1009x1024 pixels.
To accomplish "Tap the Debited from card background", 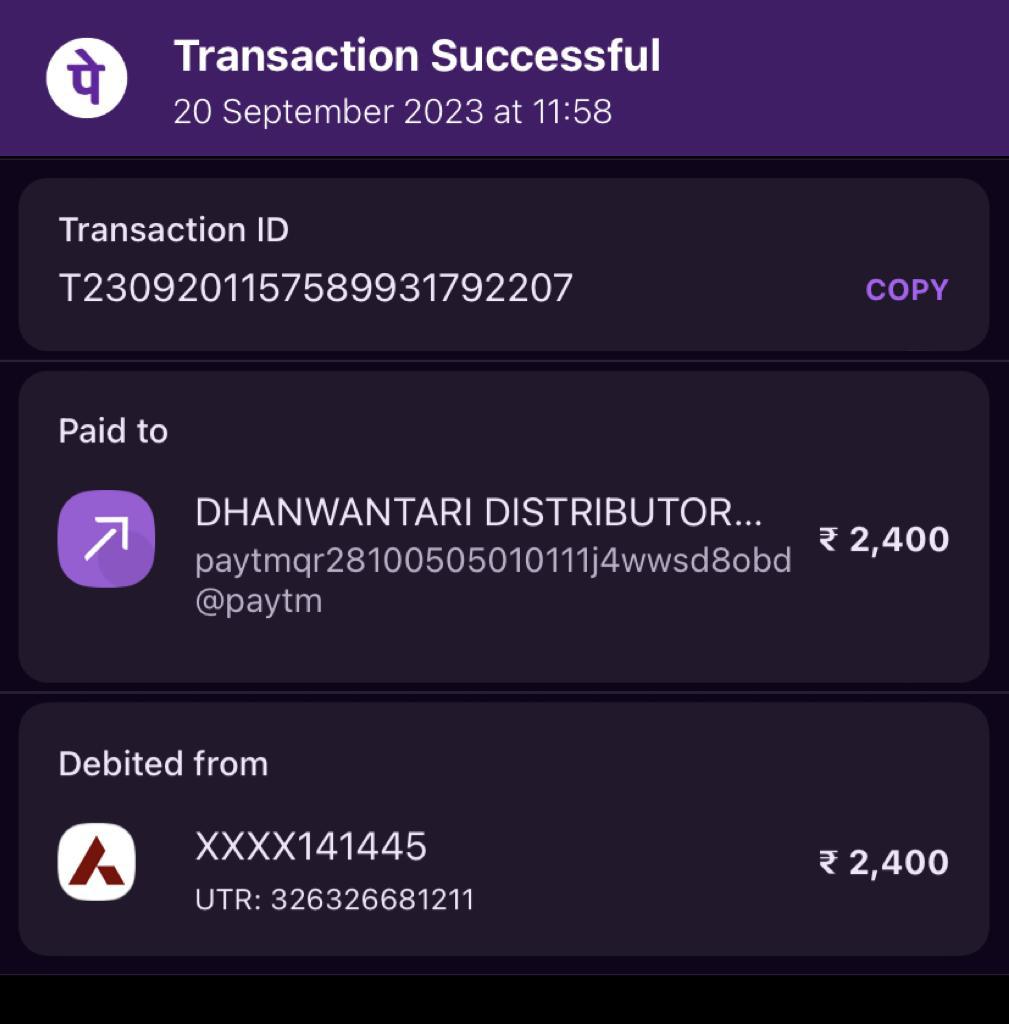I will tap(504, 829).
